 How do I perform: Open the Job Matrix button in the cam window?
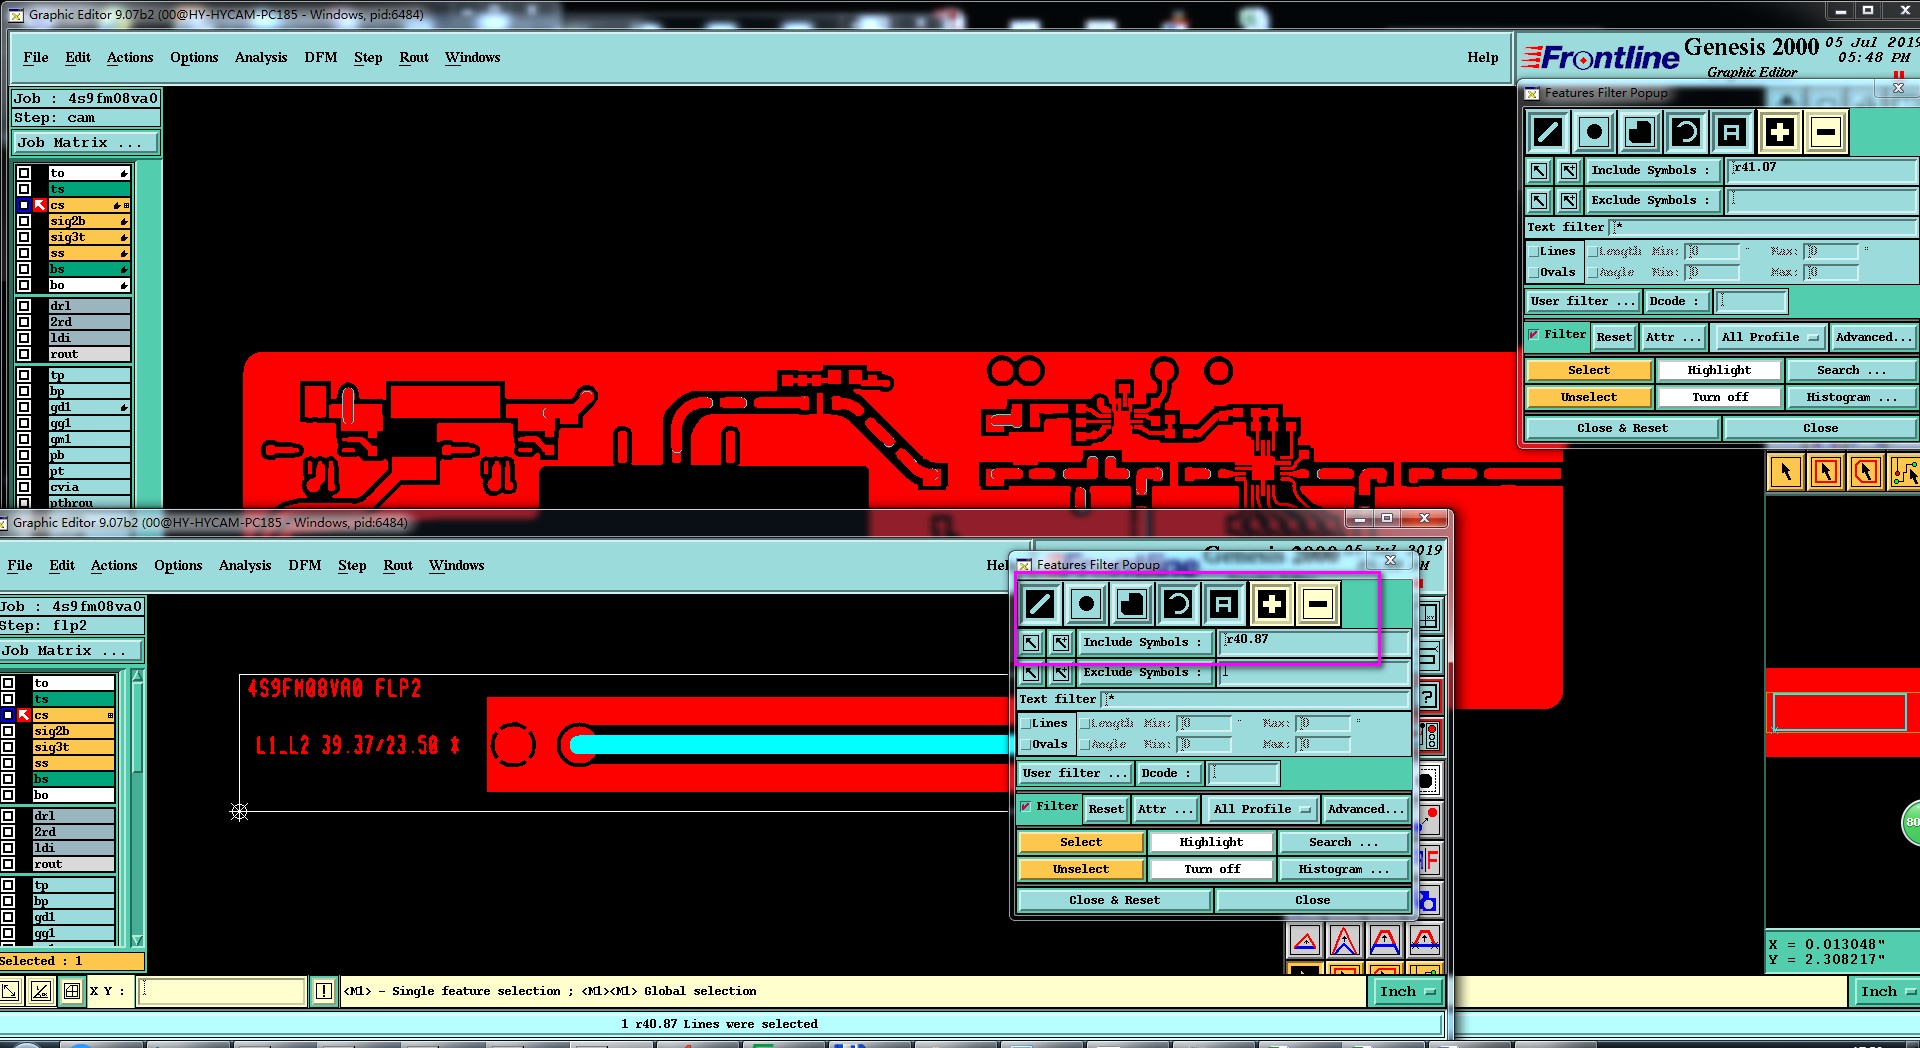[86, 143]
